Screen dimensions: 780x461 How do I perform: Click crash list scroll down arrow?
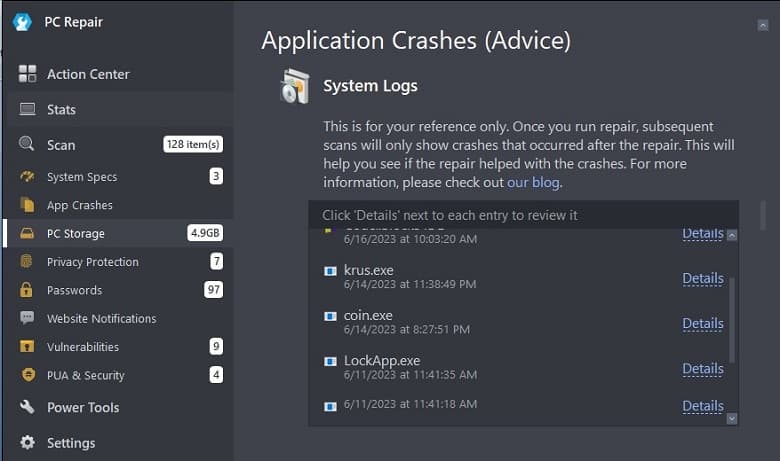[x=732, y=419]
